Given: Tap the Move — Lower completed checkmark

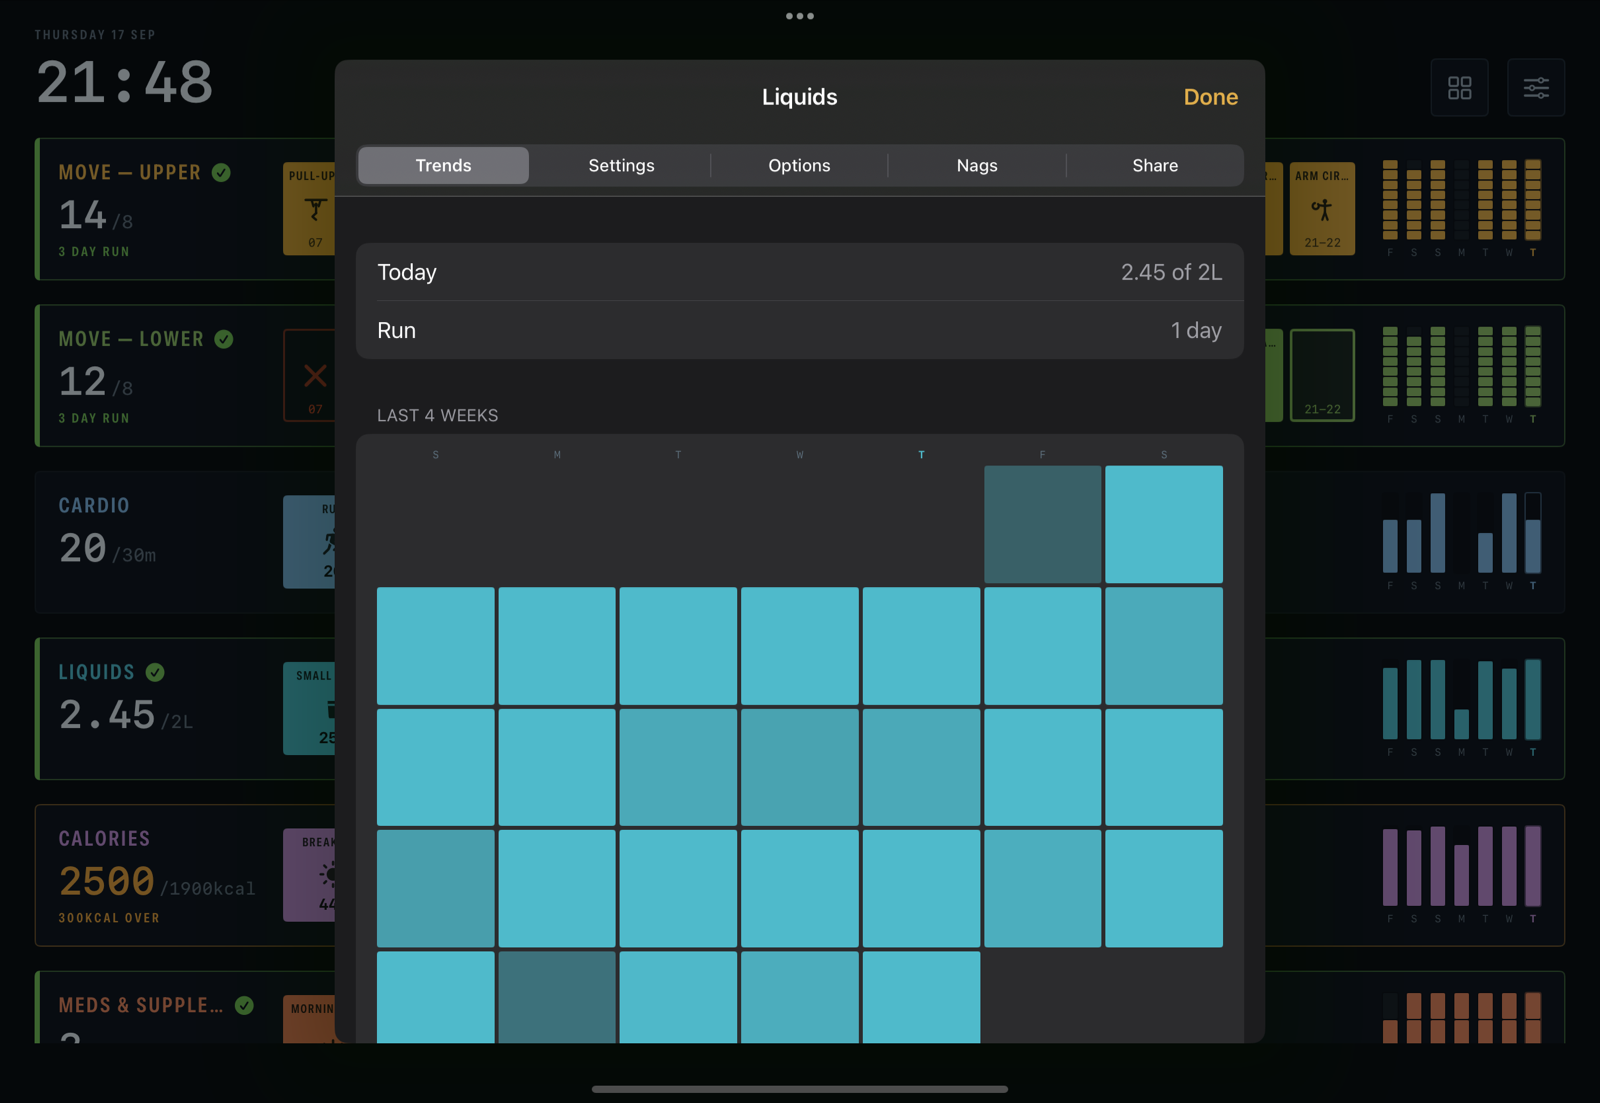Looking at the screenshot, I should pyautogui.click(x=224, y=339).
